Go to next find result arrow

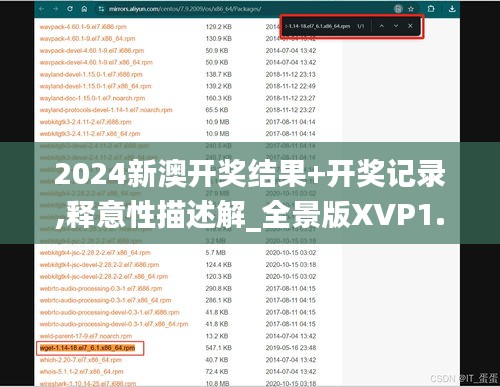[396, 26]
